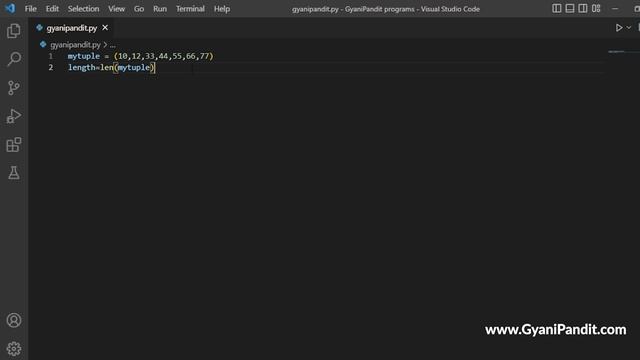The image size is (640, 360).
Task: Open the File menu
Action: [x=31, y=9]
